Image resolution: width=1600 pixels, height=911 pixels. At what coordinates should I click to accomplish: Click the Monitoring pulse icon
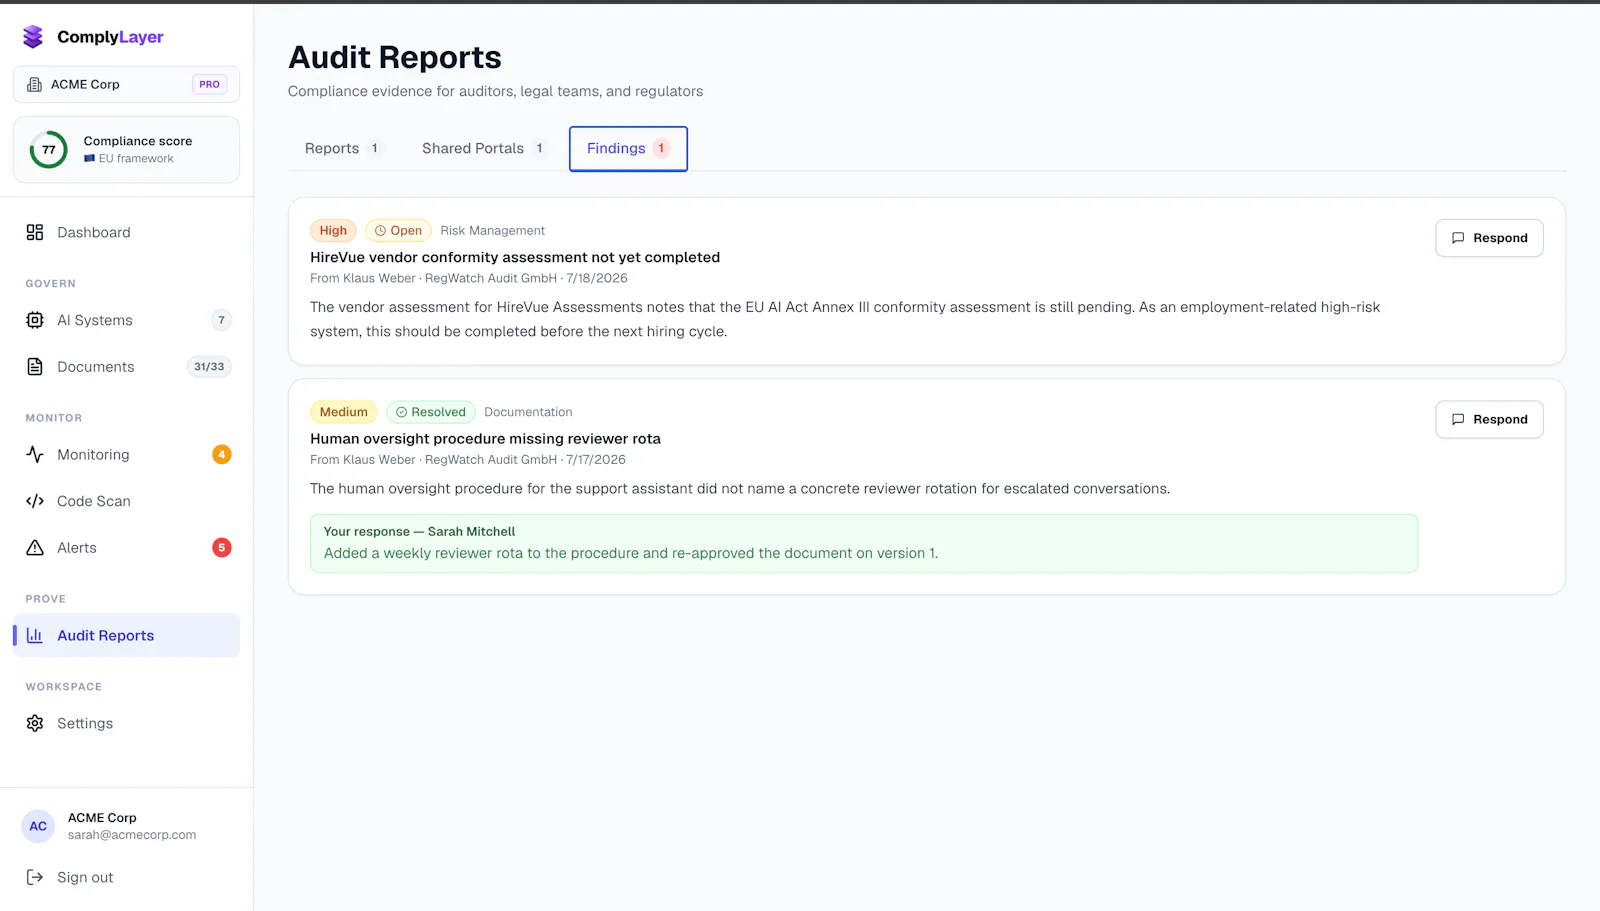click(x=35, y=454)
